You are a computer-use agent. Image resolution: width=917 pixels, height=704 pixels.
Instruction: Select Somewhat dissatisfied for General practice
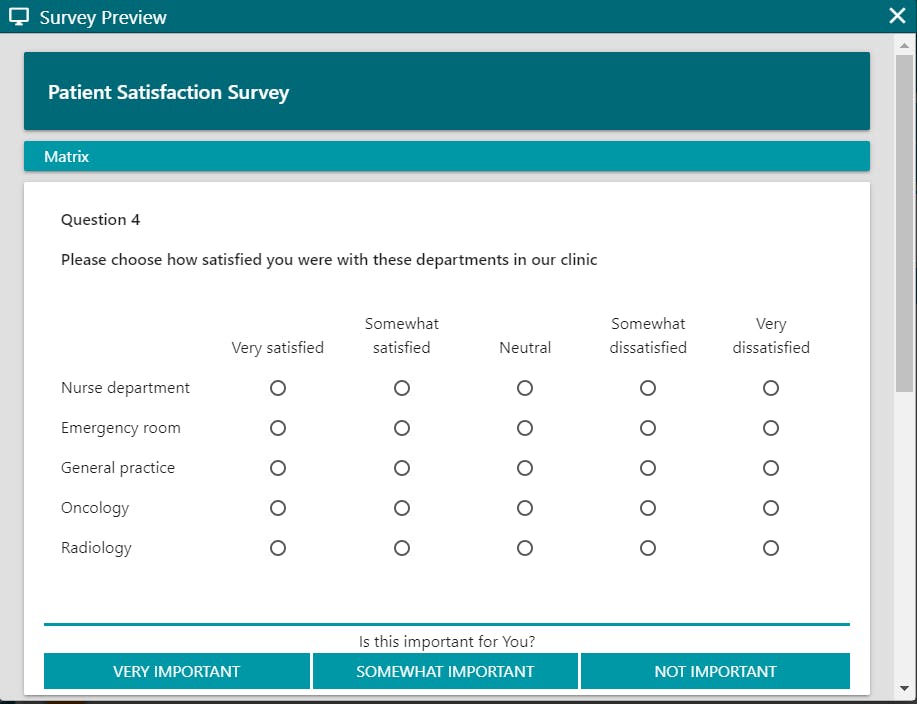[647, 468]
